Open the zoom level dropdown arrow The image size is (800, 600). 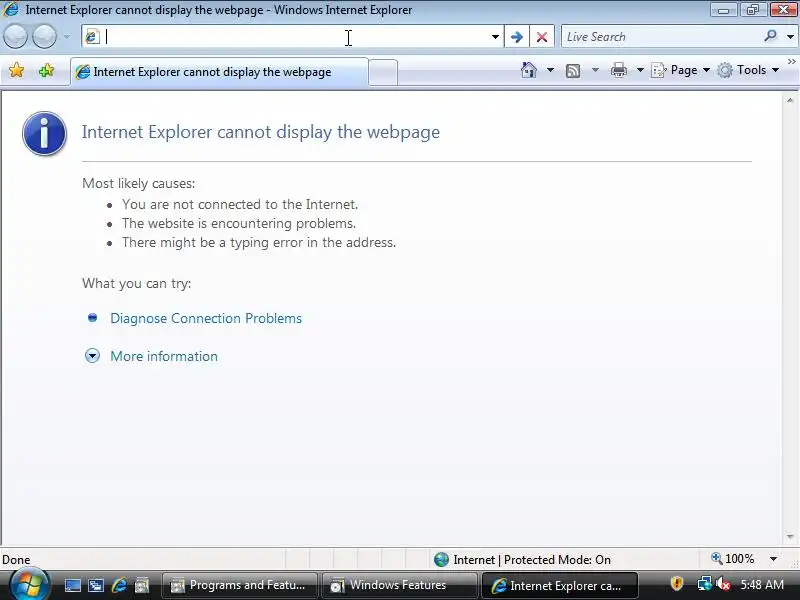[x=773, y=560]
